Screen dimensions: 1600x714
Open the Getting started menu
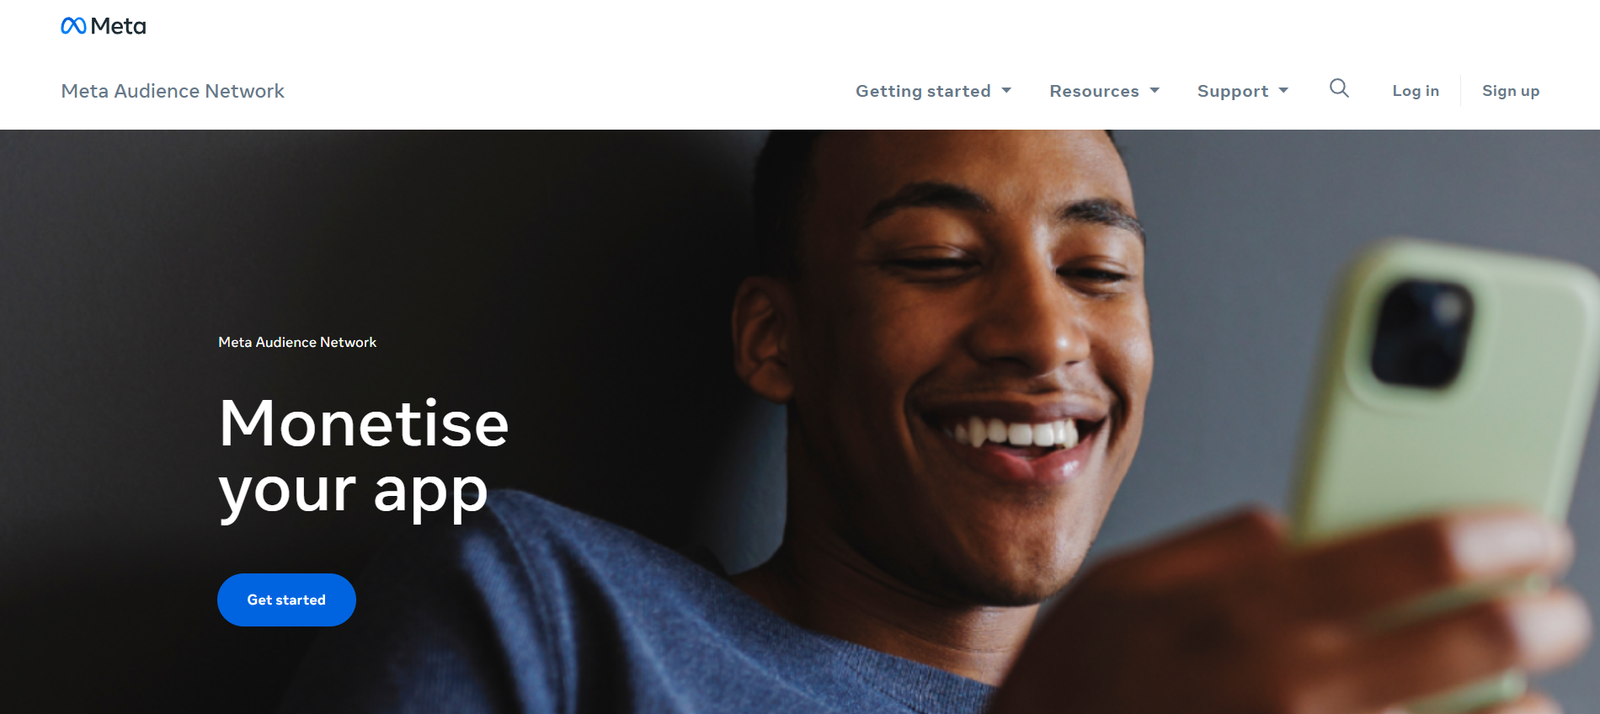[x=923, y=91]
